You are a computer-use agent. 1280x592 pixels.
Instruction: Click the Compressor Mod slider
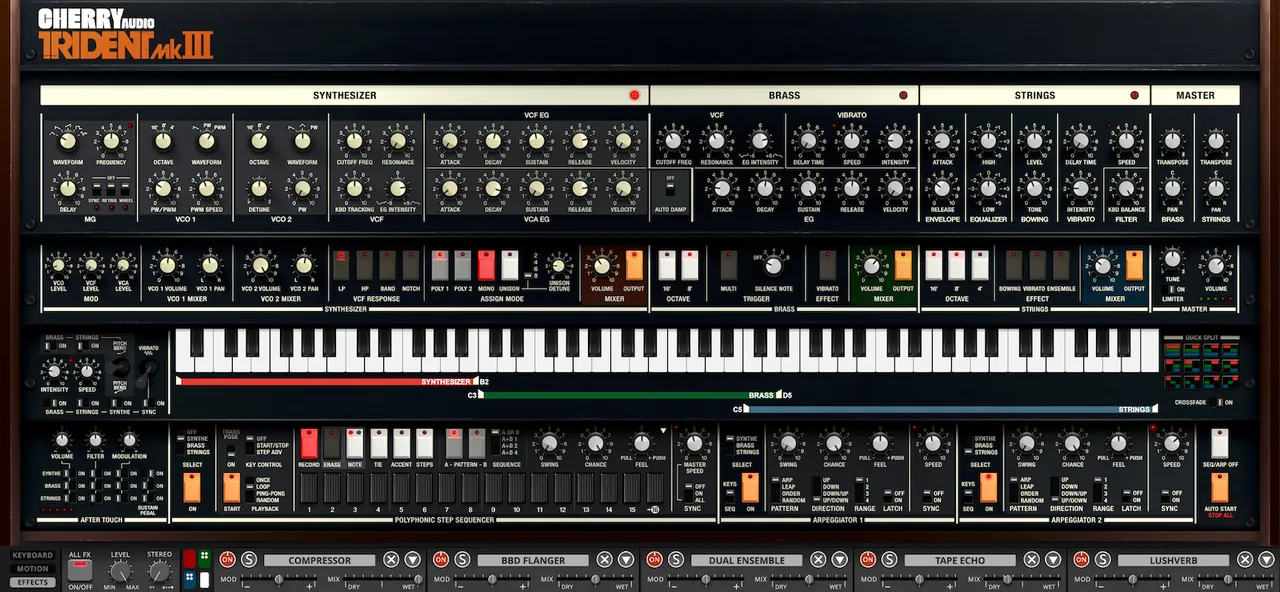[x=278, y=579]
